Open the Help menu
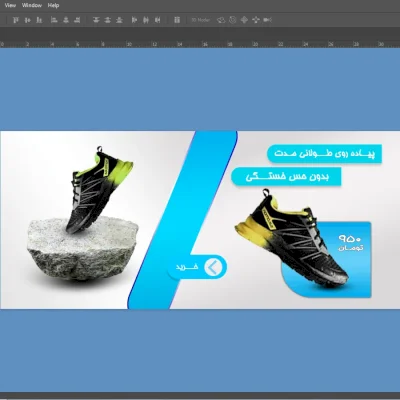The image size is (400, 400). (x=53, y=5)
